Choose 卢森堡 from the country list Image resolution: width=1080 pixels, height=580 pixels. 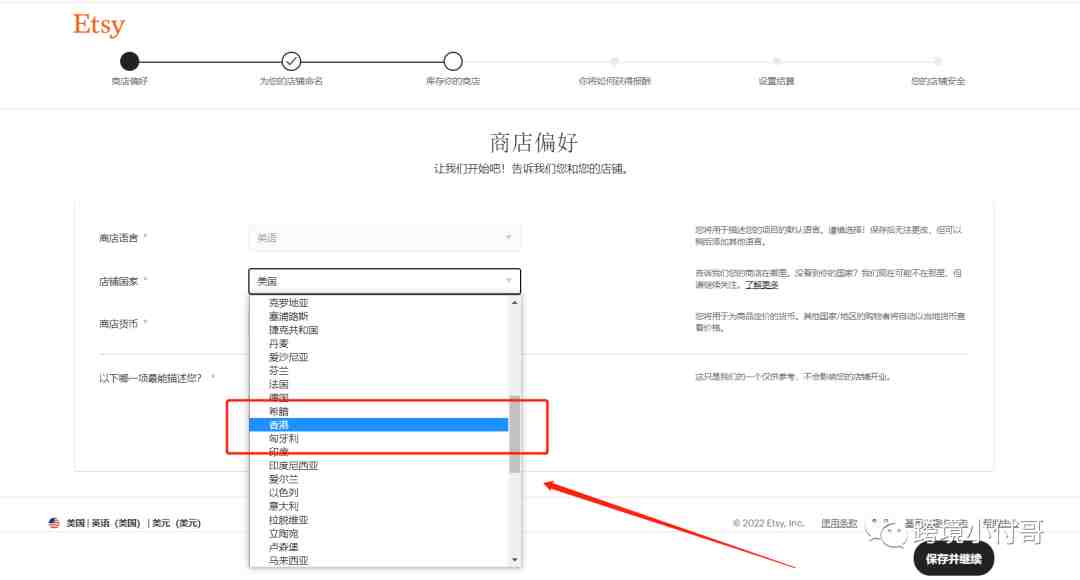(378, 547)
